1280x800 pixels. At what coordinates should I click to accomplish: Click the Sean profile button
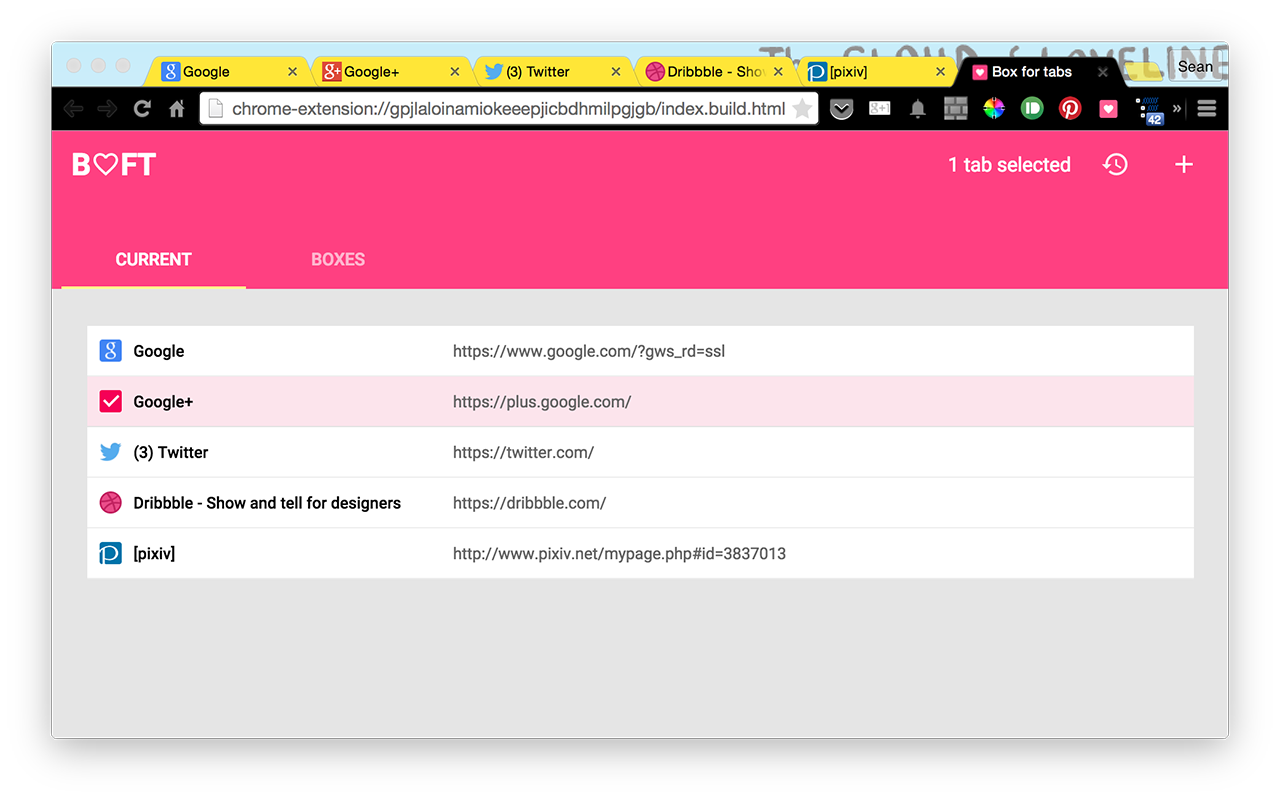click(x=1195, y=67)
